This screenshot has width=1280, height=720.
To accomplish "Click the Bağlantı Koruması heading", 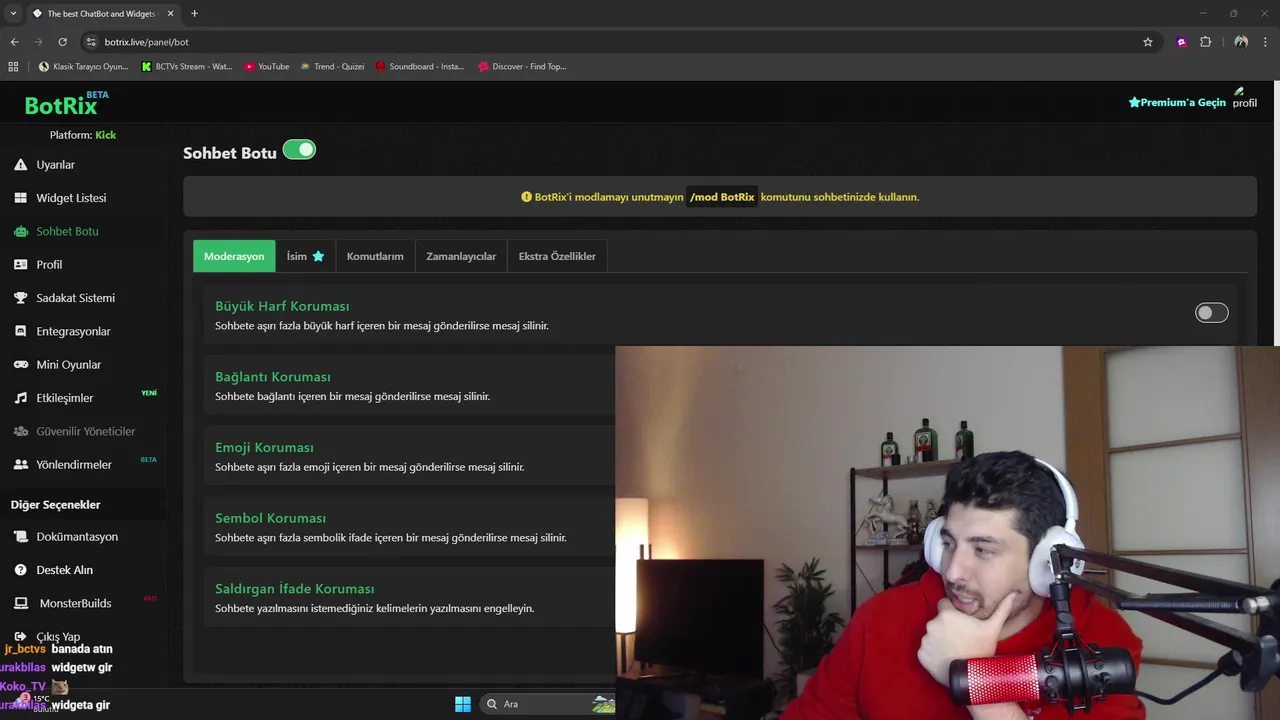I will pyautogui.click(x=273, y=377).
